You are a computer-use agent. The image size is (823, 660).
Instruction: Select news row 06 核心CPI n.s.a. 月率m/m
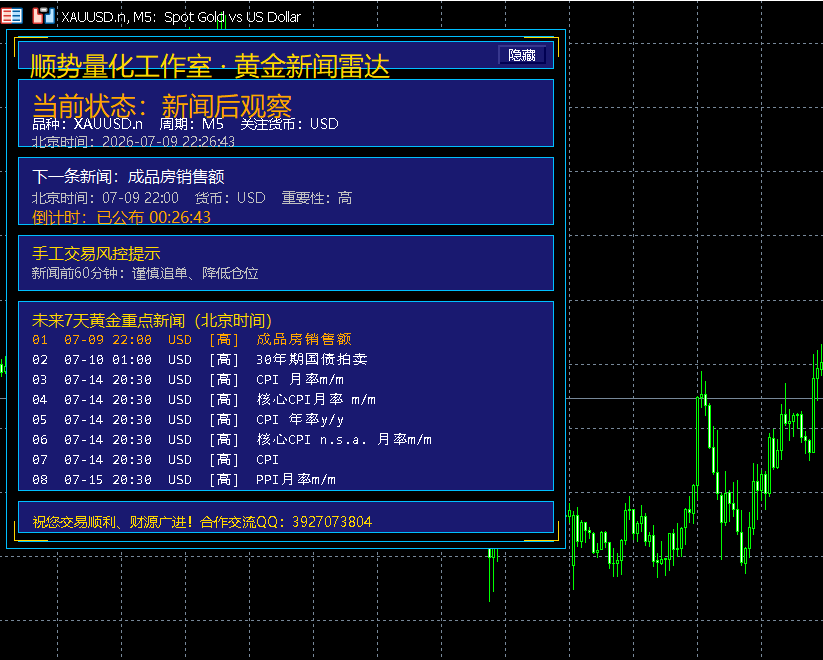coord(232,439)
